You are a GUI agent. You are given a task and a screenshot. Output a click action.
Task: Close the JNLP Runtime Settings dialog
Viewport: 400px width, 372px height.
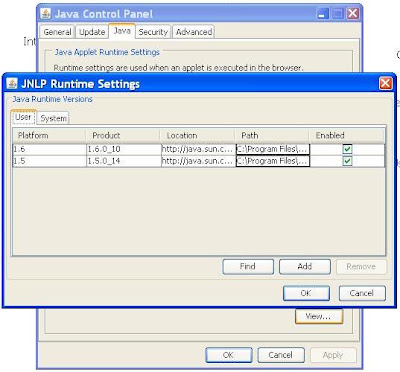point(385,83)
